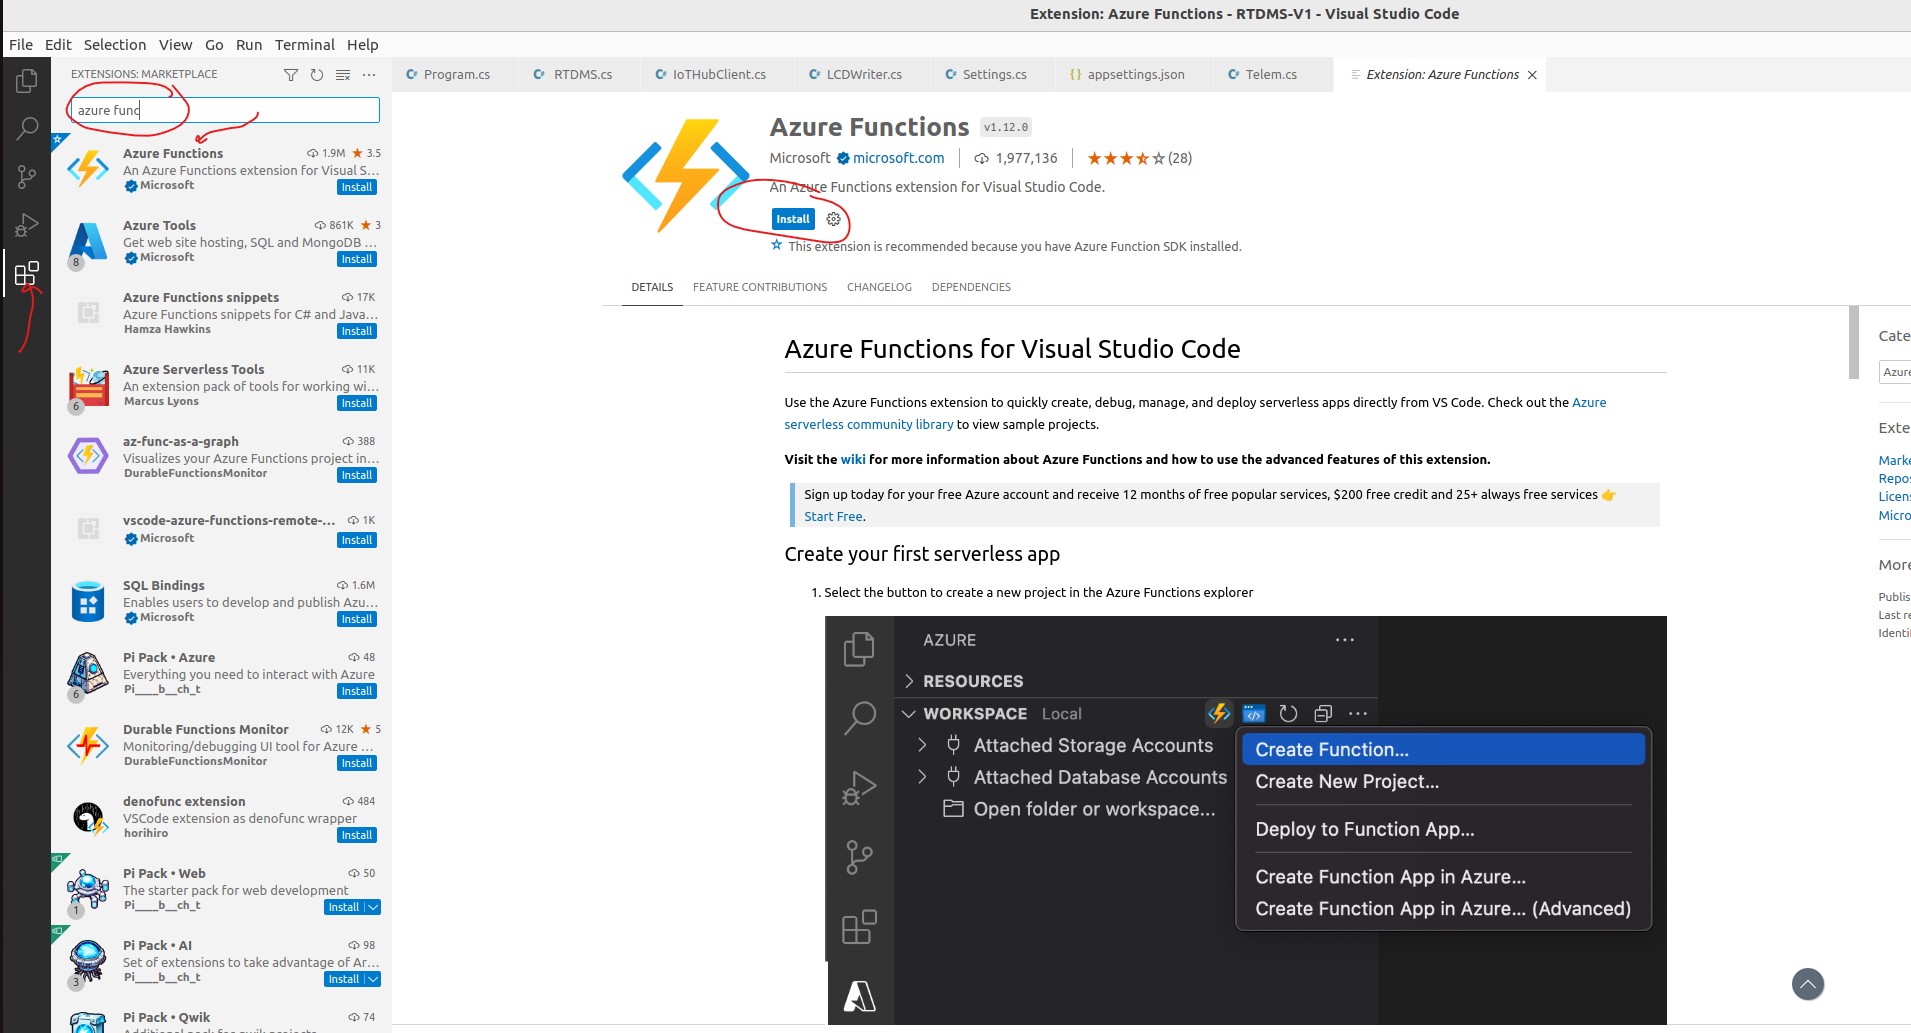This screenshot has height=1033, width=1911.
Task: Refresh the extensions marketplace list
Action: click(317, 75)
